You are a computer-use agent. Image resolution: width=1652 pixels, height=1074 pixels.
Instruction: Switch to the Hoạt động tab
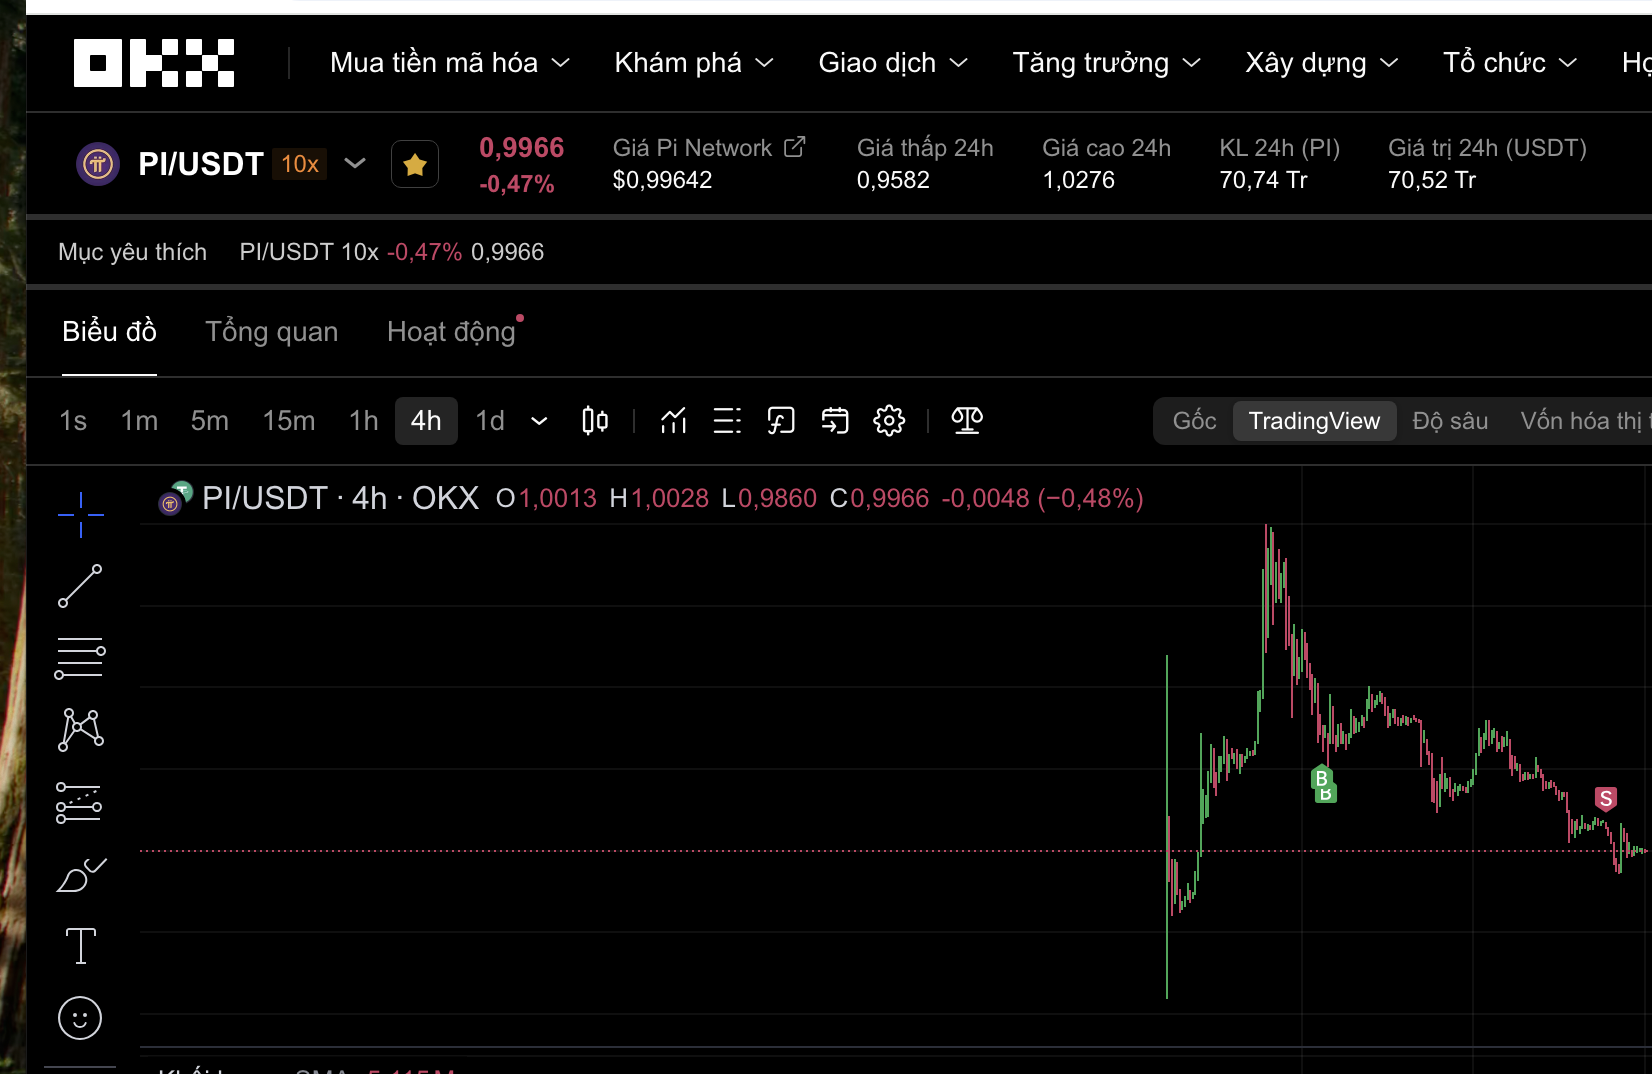[x=451, y=332]
